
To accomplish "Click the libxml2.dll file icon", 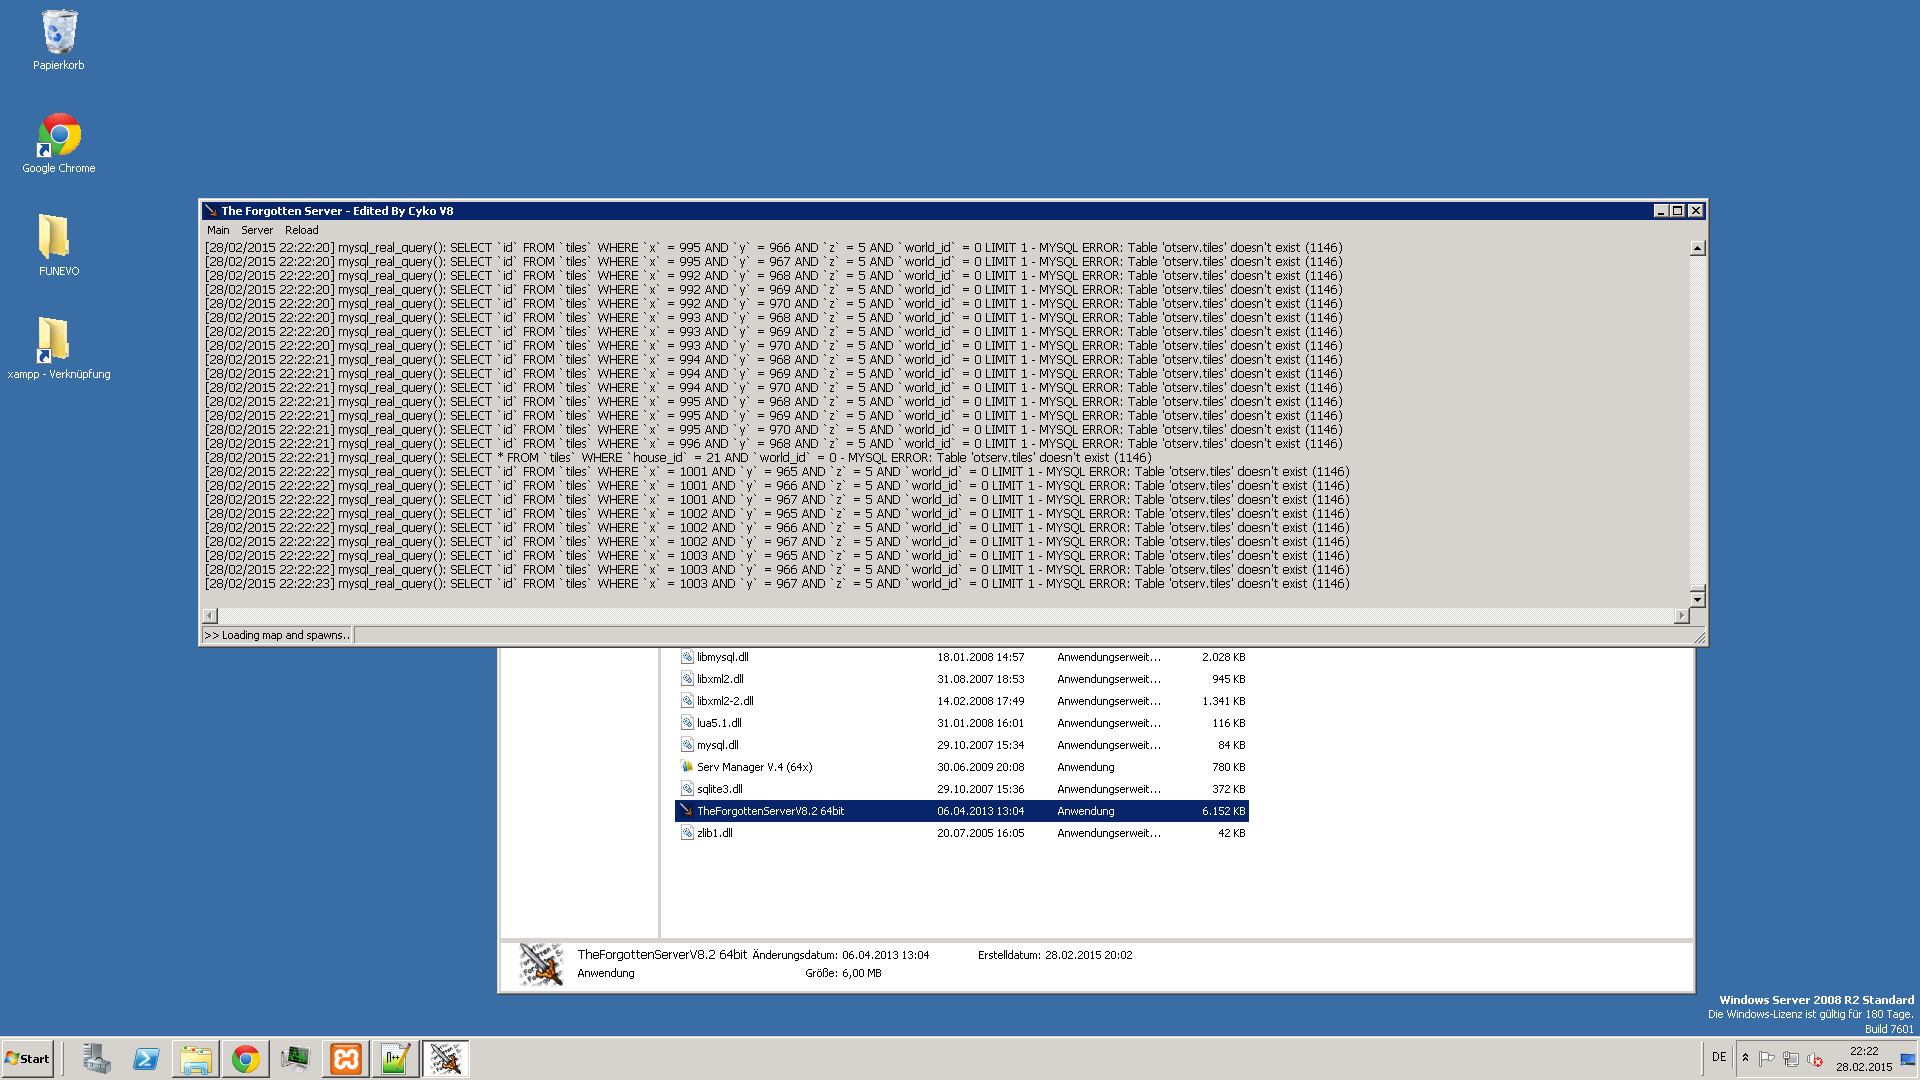I will (x=687, y=679).
